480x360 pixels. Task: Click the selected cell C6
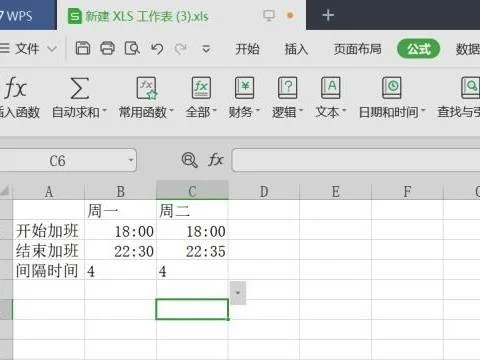click(192, 309)
